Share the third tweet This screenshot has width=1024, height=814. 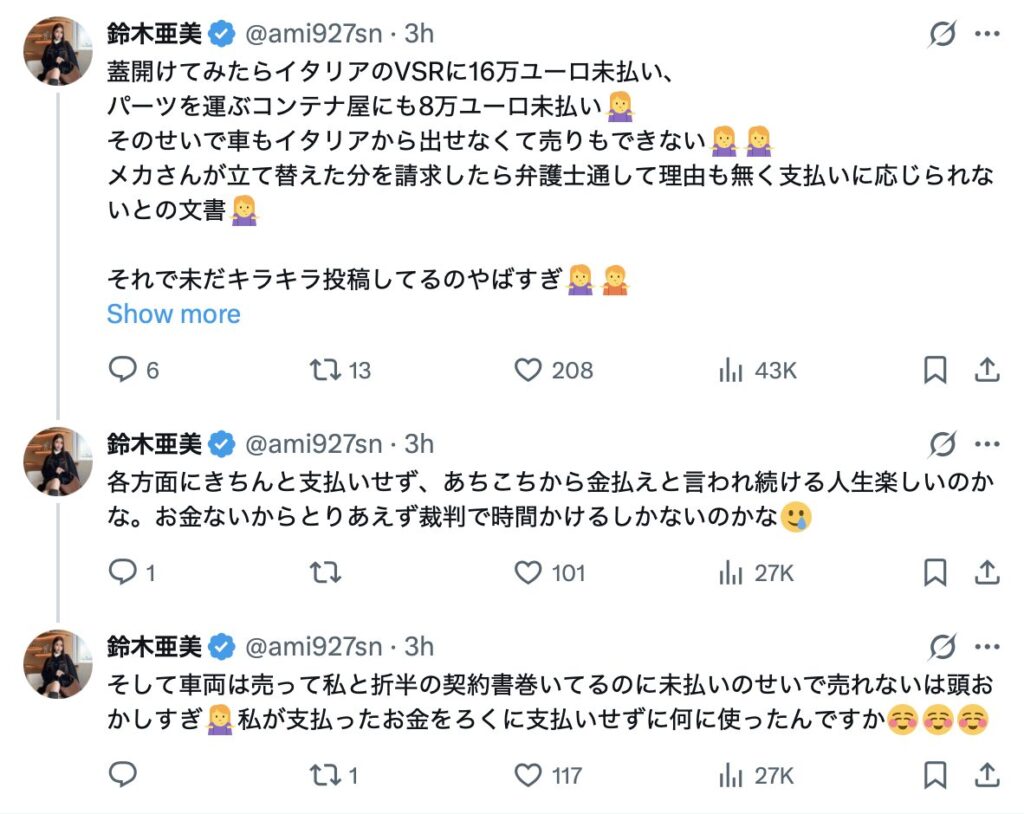coord(987,774)
